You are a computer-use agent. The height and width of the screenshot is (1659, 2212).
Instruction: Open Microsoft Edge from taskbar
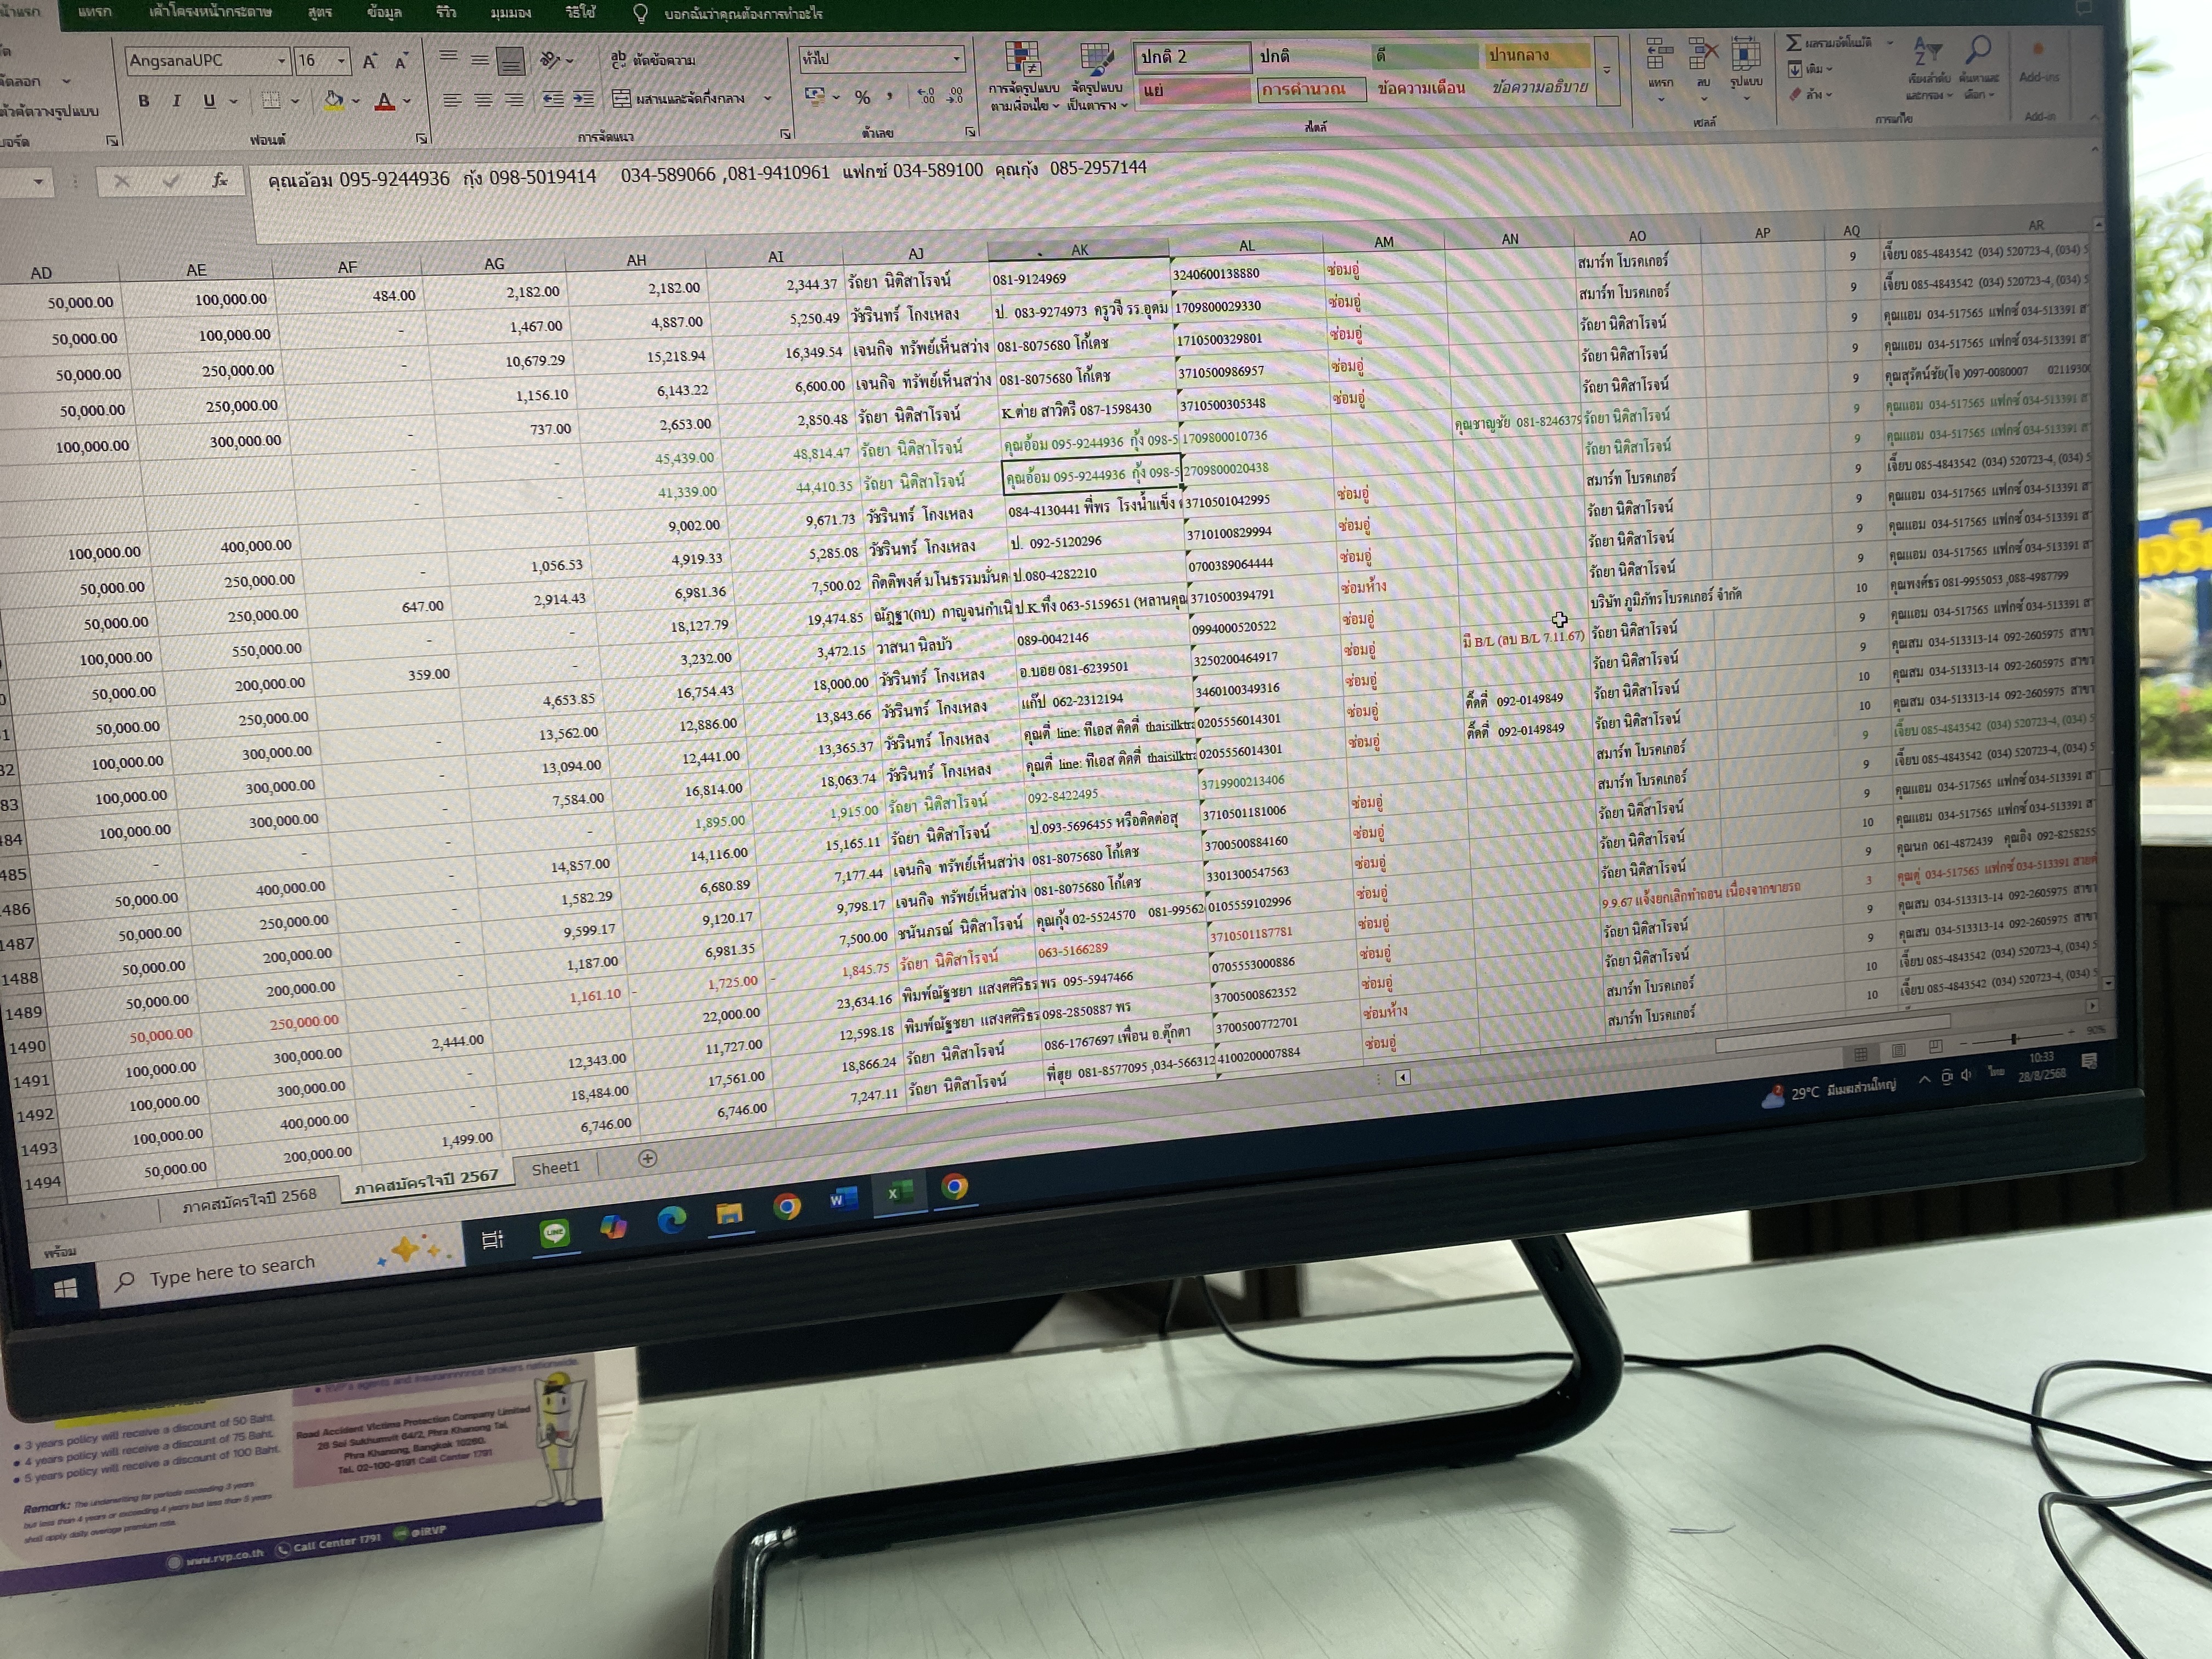(x=671, y=1219)
